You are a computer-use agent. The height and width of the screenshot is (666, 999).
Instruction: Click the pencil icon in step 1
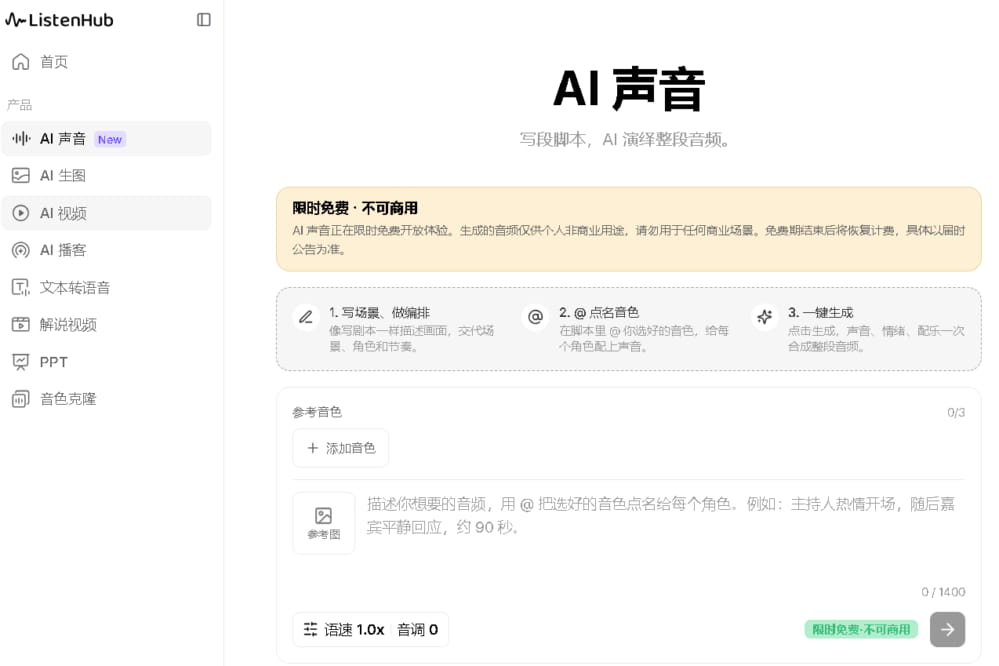click(x=306, y=316)
